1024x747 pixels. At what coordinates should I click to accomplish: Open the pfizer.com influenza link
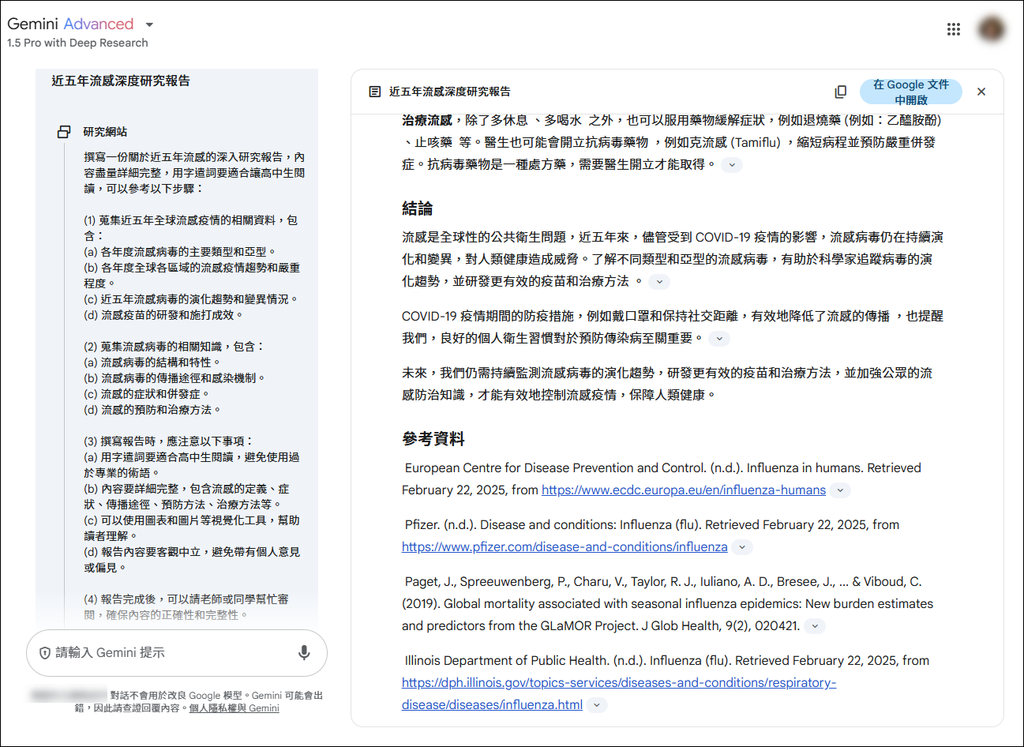564,547
